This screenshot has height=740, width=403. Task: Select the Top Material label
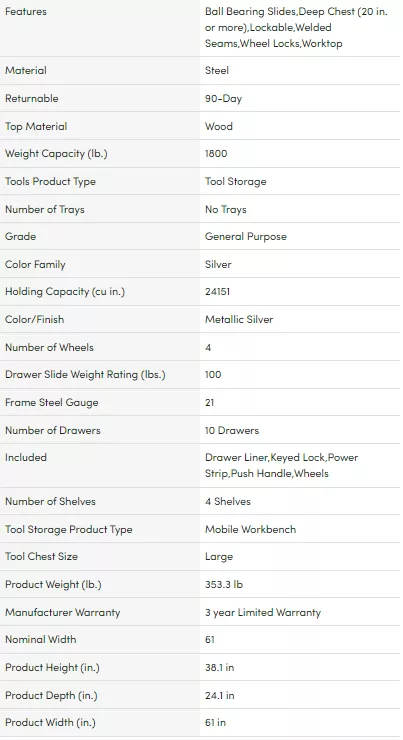pyautogui.click(x=36, y=126)
